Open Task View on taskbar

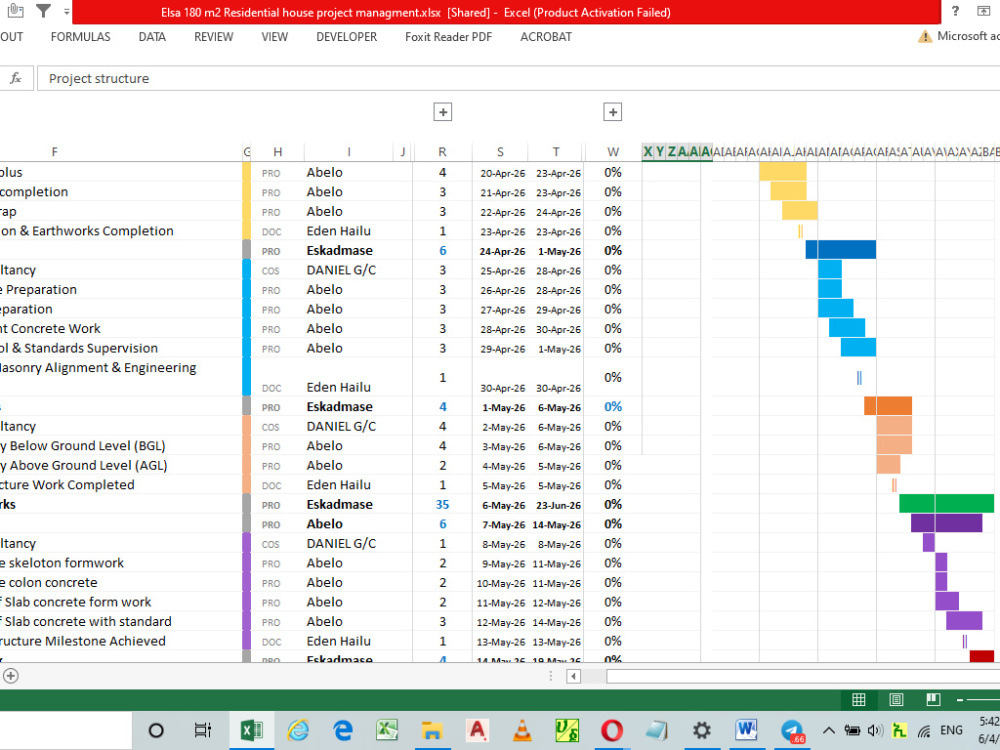[203, 730]
